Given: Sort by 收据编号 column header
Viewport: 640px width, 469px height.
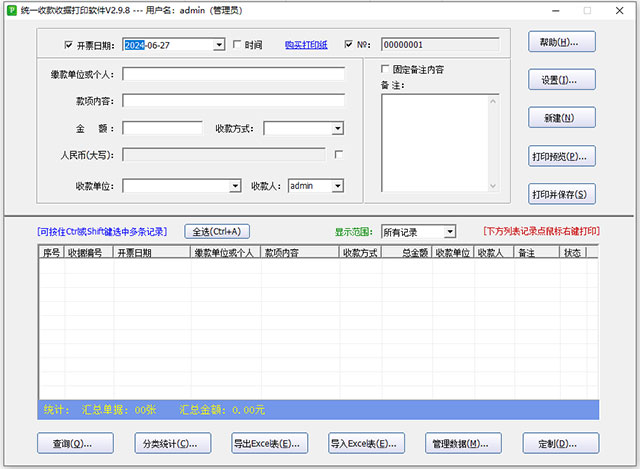Looking at the screenshot, I should point(89,253).
